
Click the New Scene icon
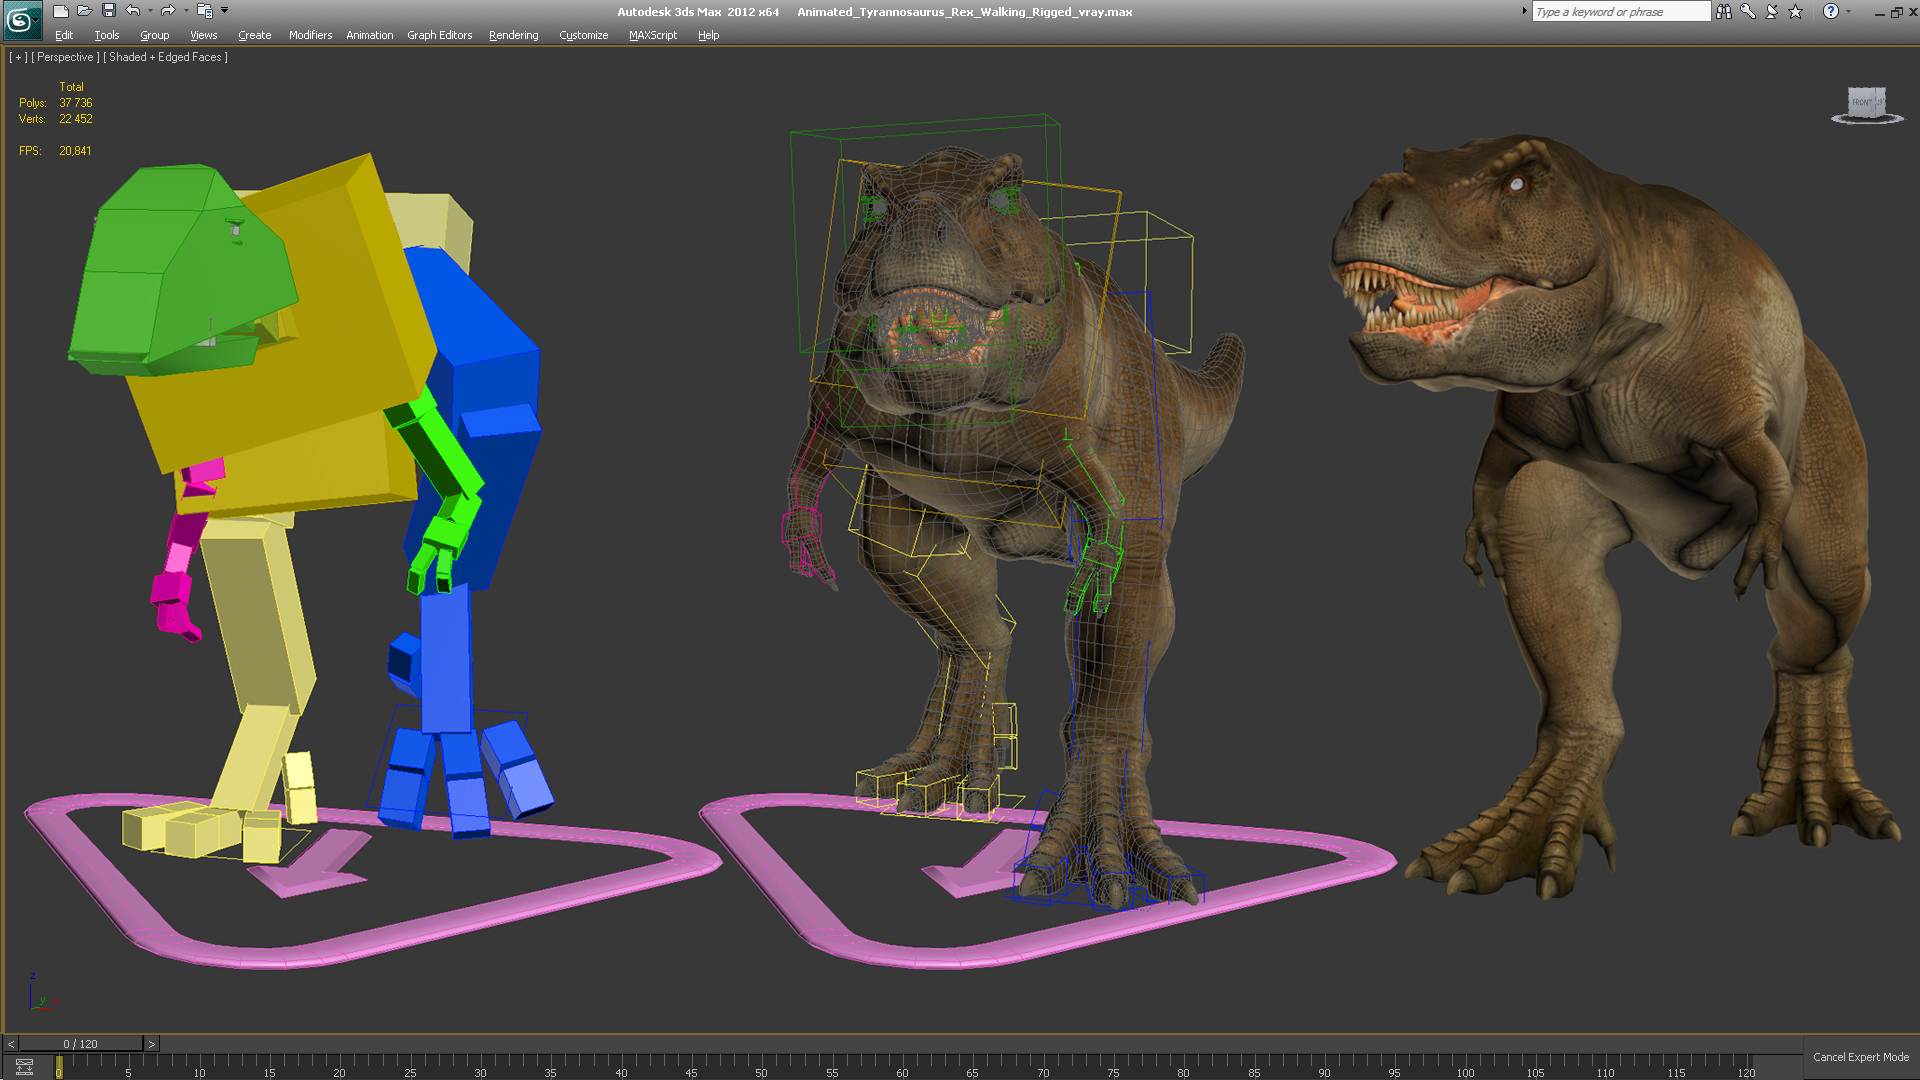point(61,11)
